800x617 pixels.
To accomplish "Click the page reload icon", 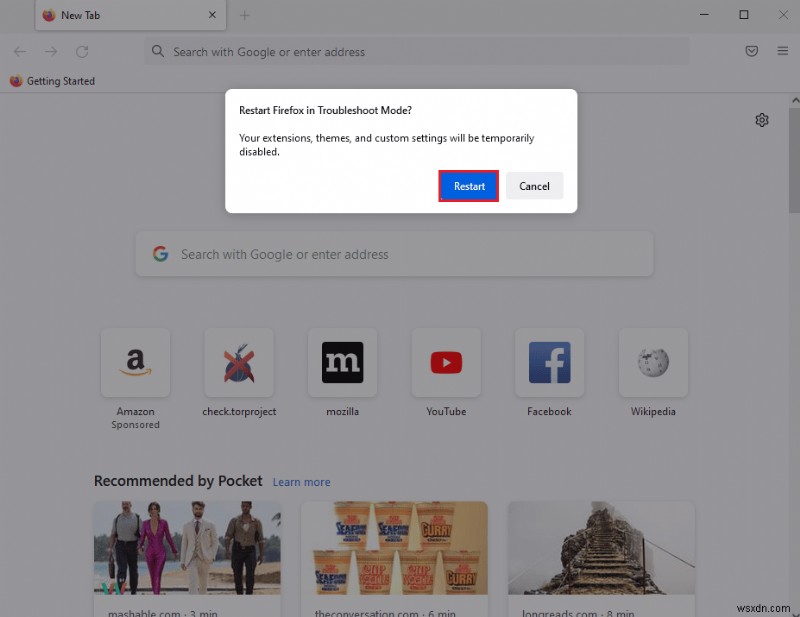I will point(81,51).
